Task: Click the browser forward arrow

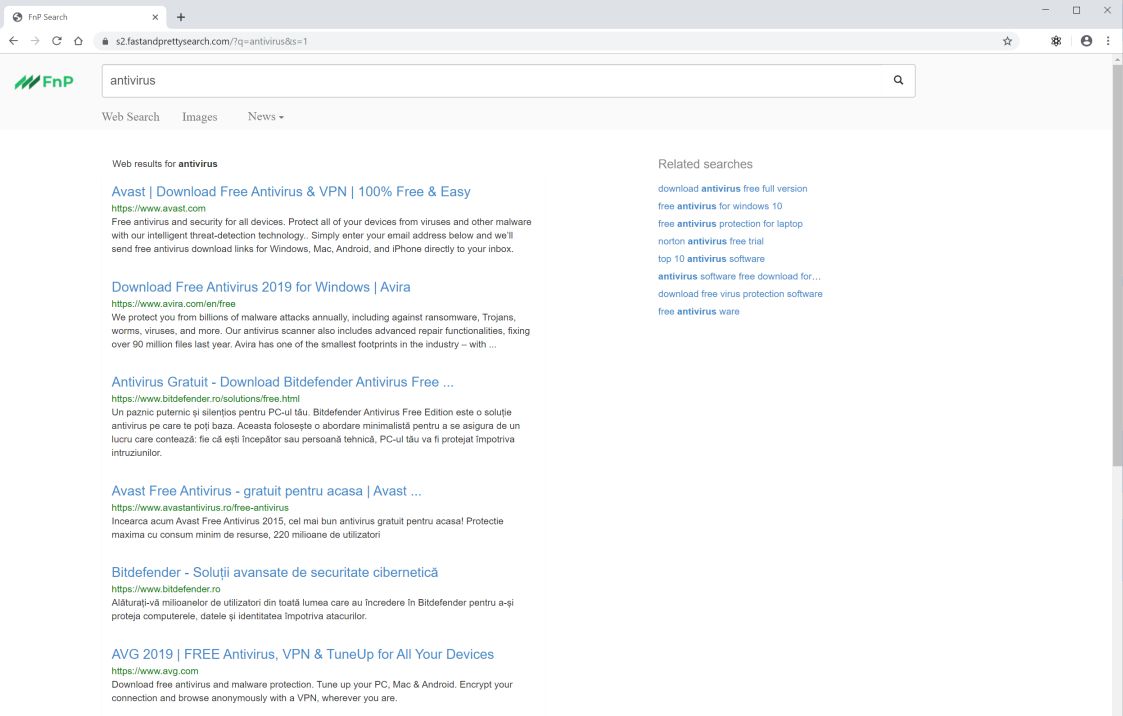Action: click(x=35, y=41)
